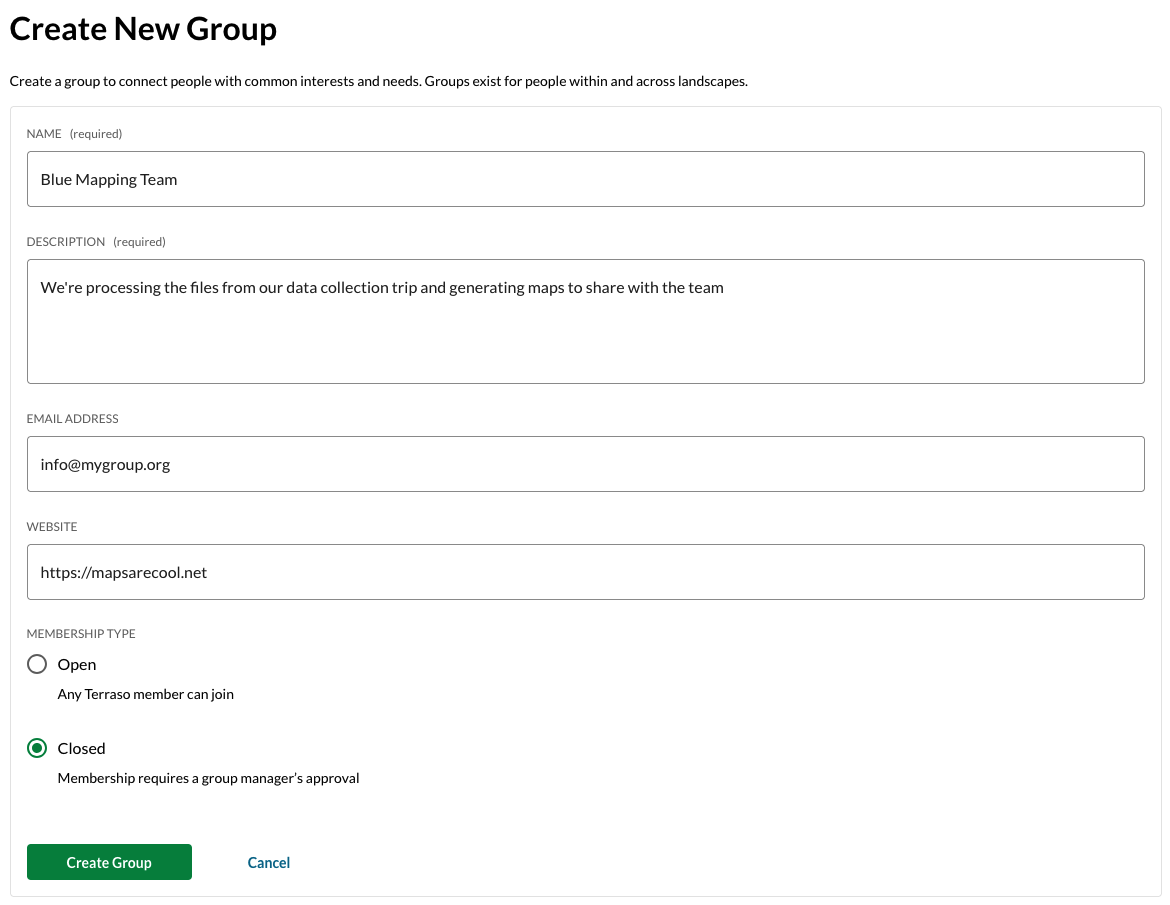The image size is (1170, 905).
Task: Click the 'WEBSITE' label
Action: (x=51, y=527)
